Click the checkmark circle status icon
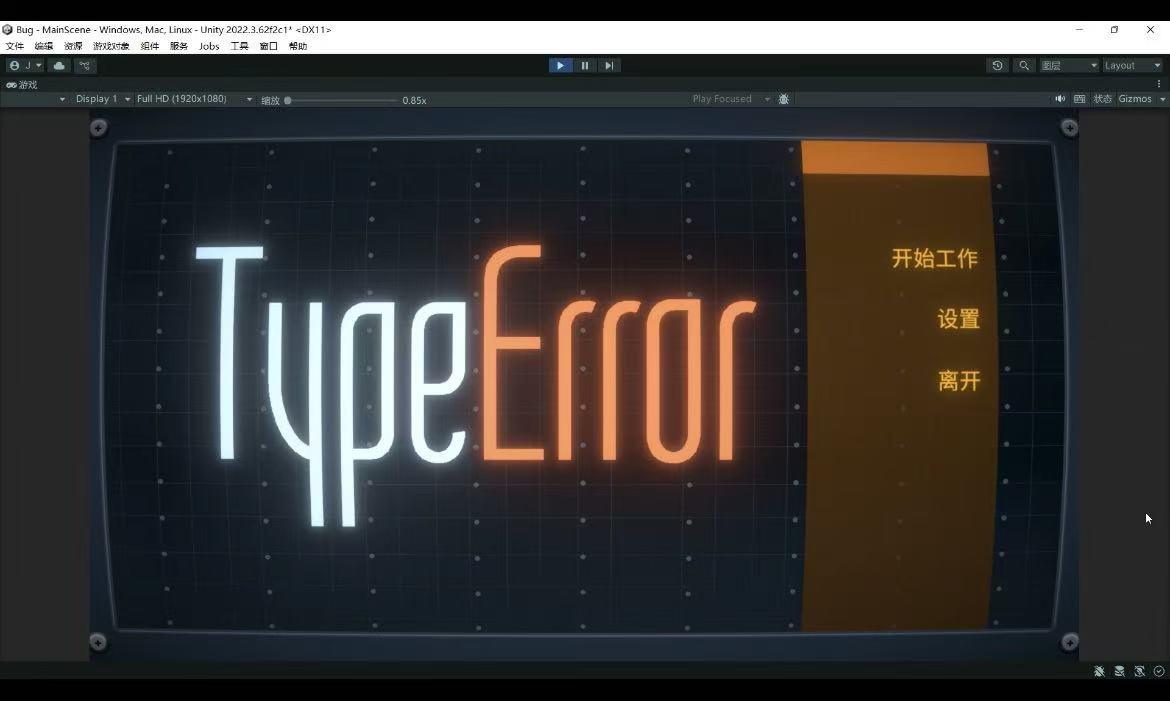Viewport: 1170px width, 701px height. pos(1159,672)
